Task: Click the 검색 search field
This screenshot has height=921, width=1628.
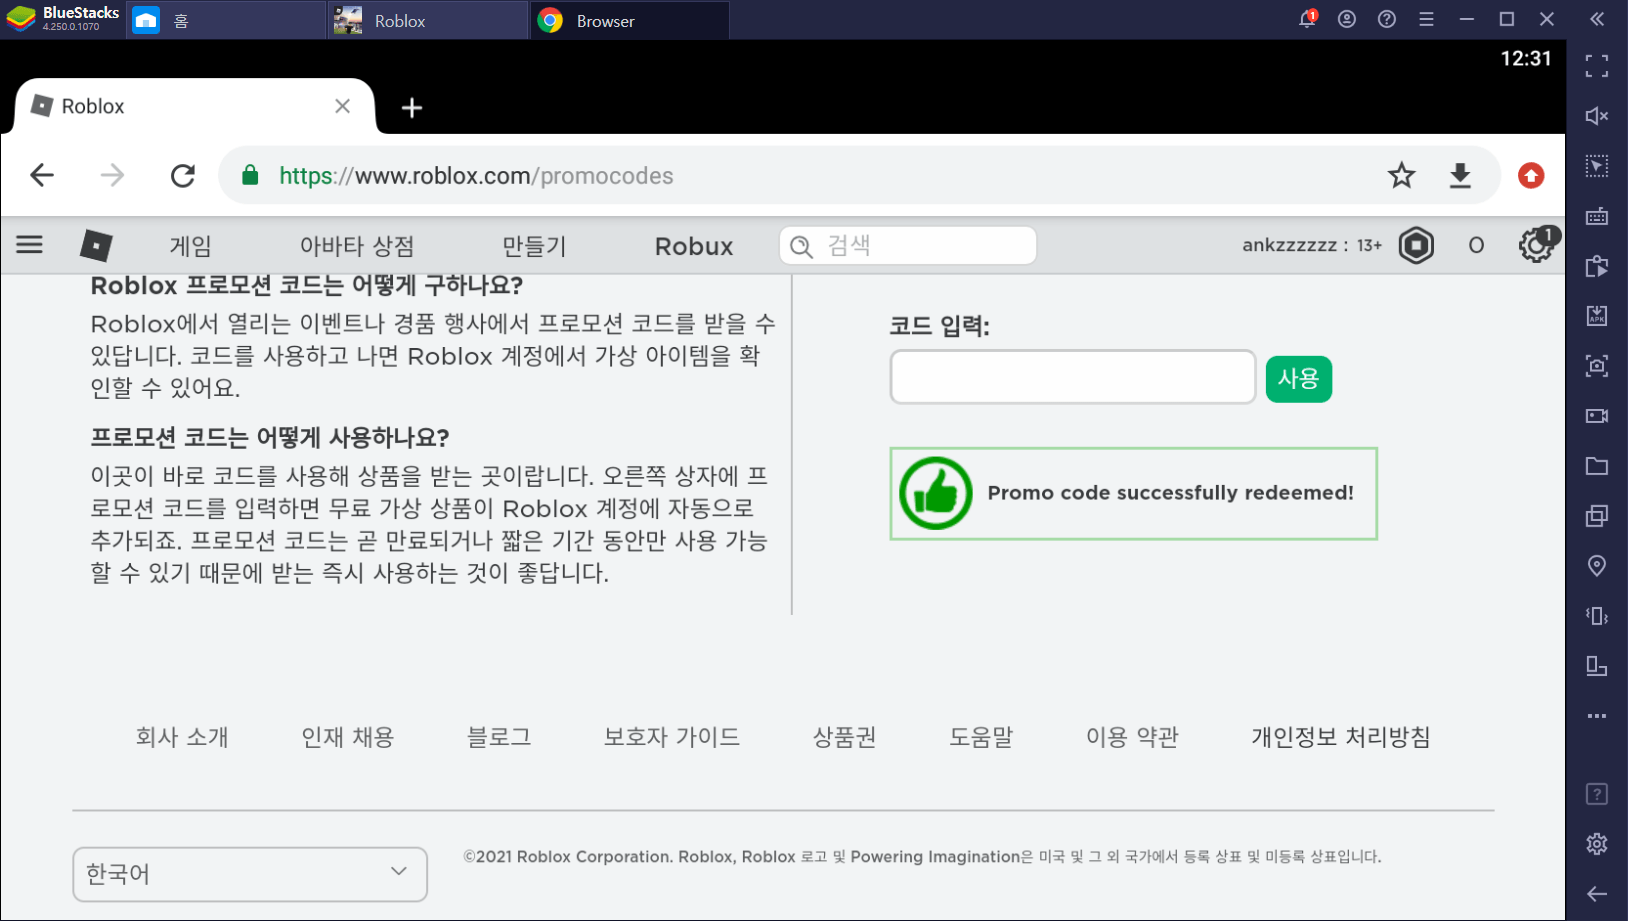Action: coord(908,245)
